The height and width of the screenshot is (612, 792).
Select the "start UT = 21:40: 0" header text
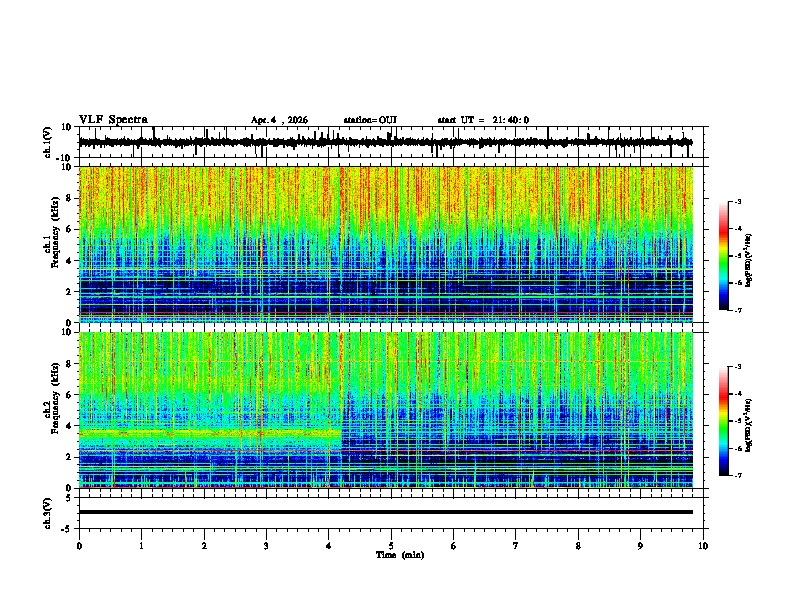[x=483, y=120]
